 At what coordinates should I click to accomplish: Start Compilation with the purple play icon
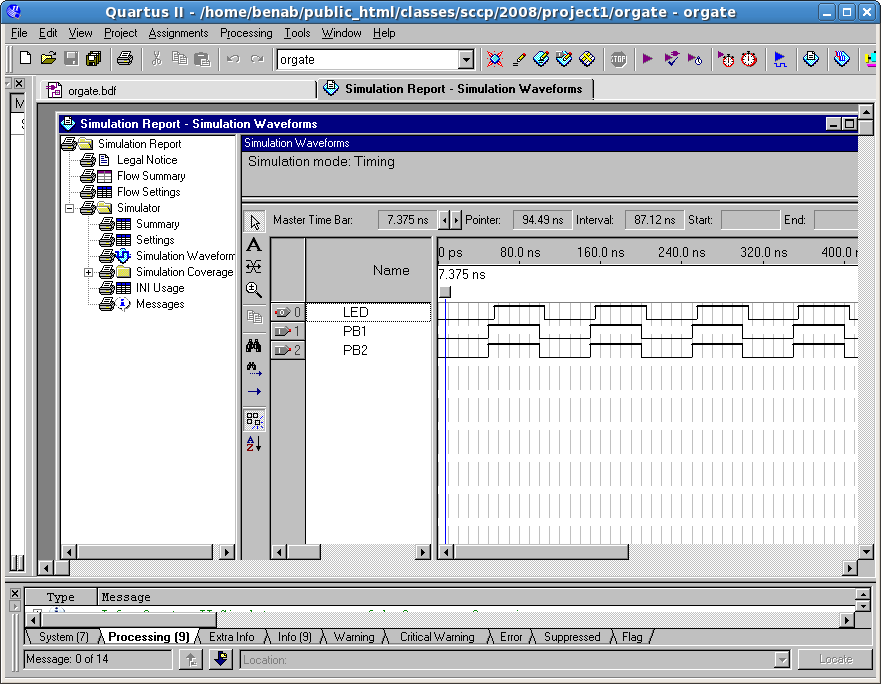(x=647, y=59)
